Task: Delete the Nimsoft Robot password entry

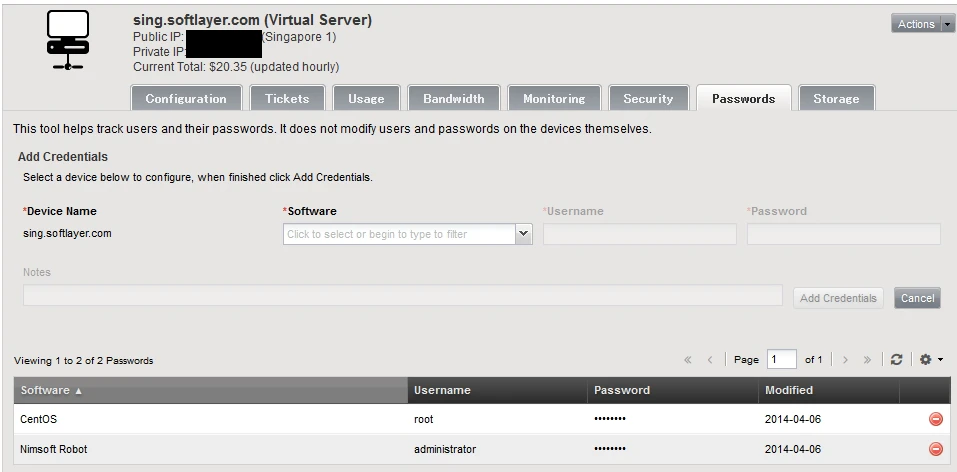Action: 936,449
